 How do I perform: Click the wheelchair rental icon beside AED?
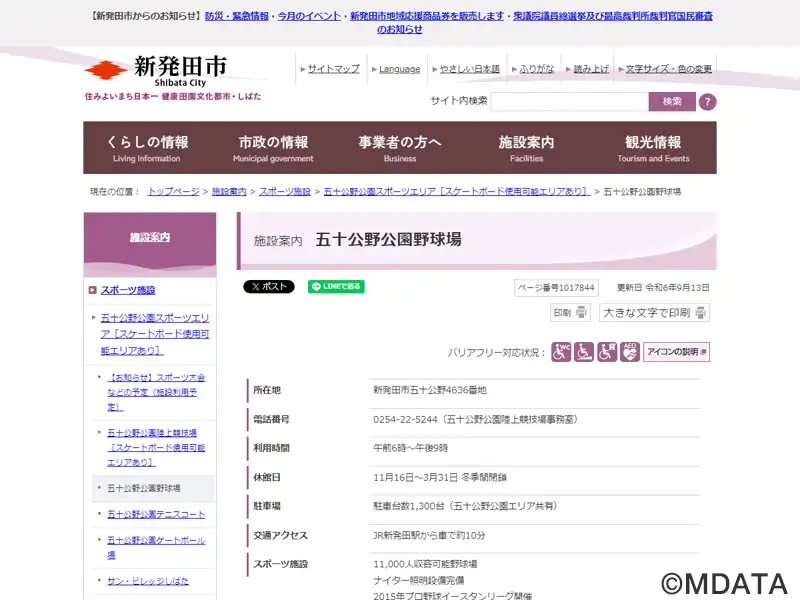(607, 352)
